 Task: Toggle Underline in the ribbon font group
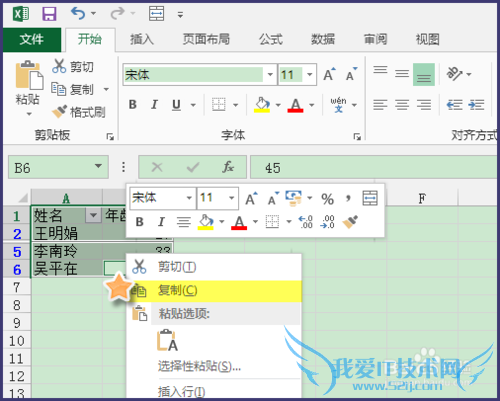click(176, 105)
